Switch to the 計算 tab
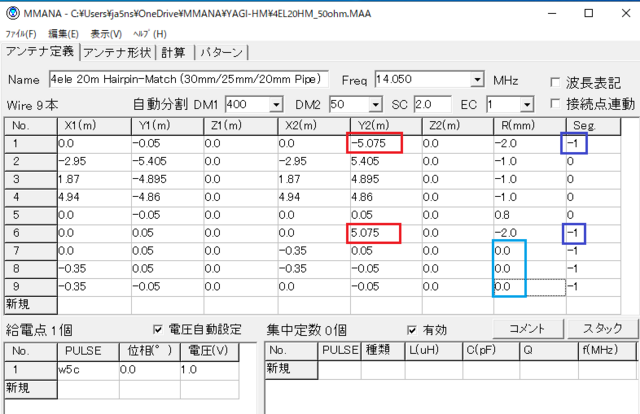The height and width of the screenshot is (414, 640). coord(176,52)
